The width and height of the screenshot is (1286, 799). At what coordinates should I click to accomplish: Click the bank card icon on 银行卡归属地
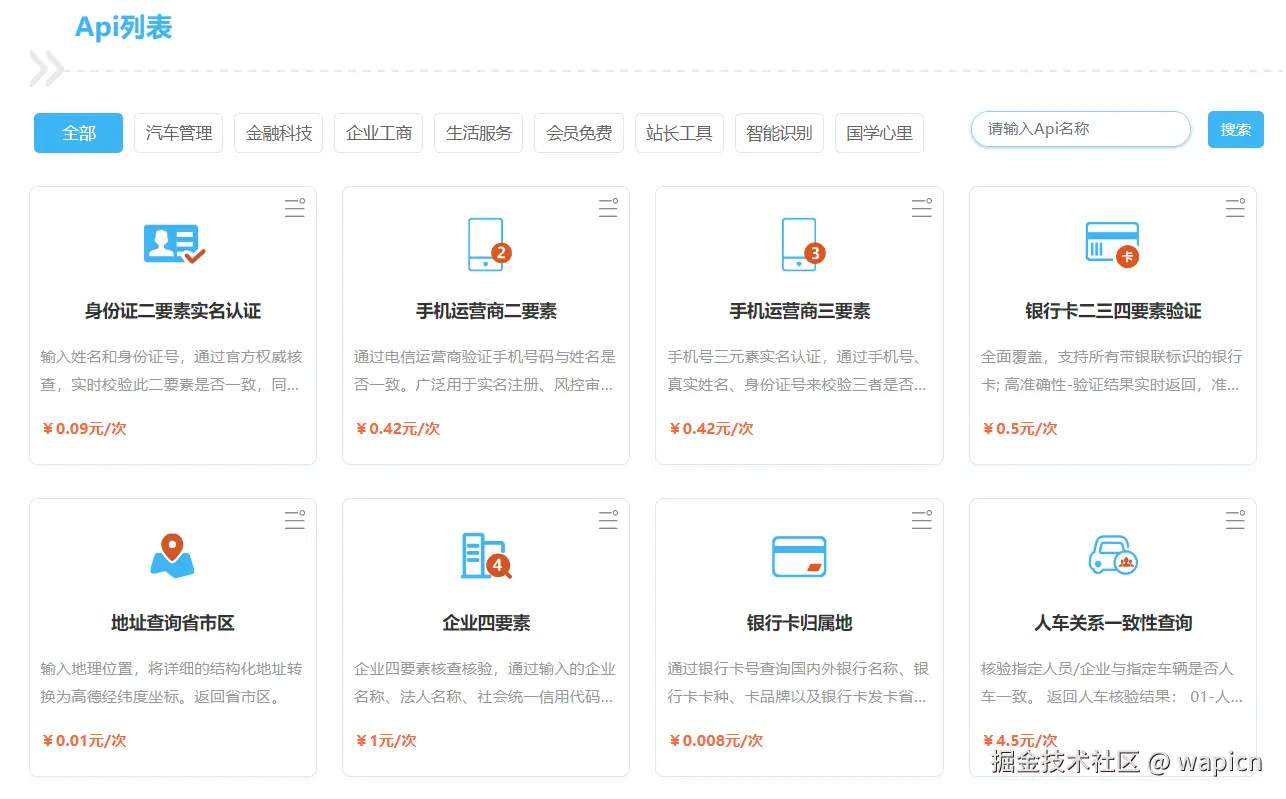click(799, 556)
